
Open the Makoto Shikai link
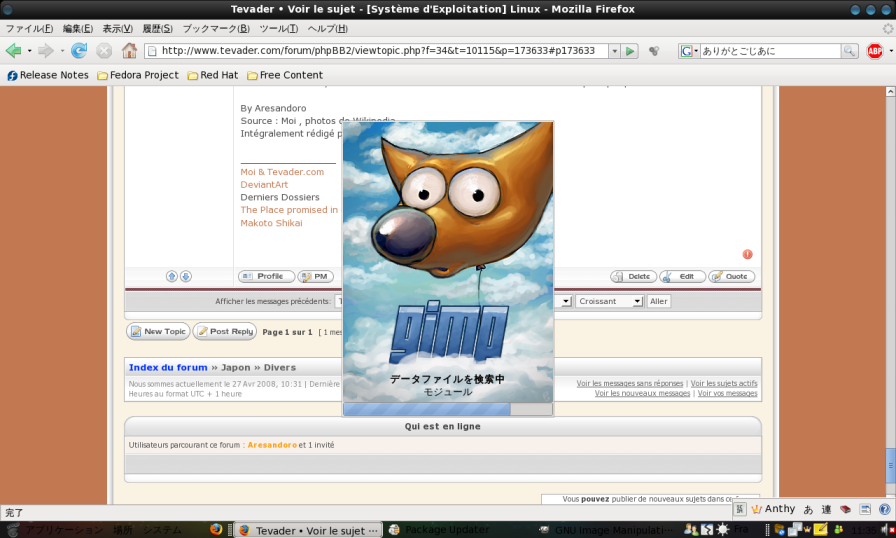point(271,223)
